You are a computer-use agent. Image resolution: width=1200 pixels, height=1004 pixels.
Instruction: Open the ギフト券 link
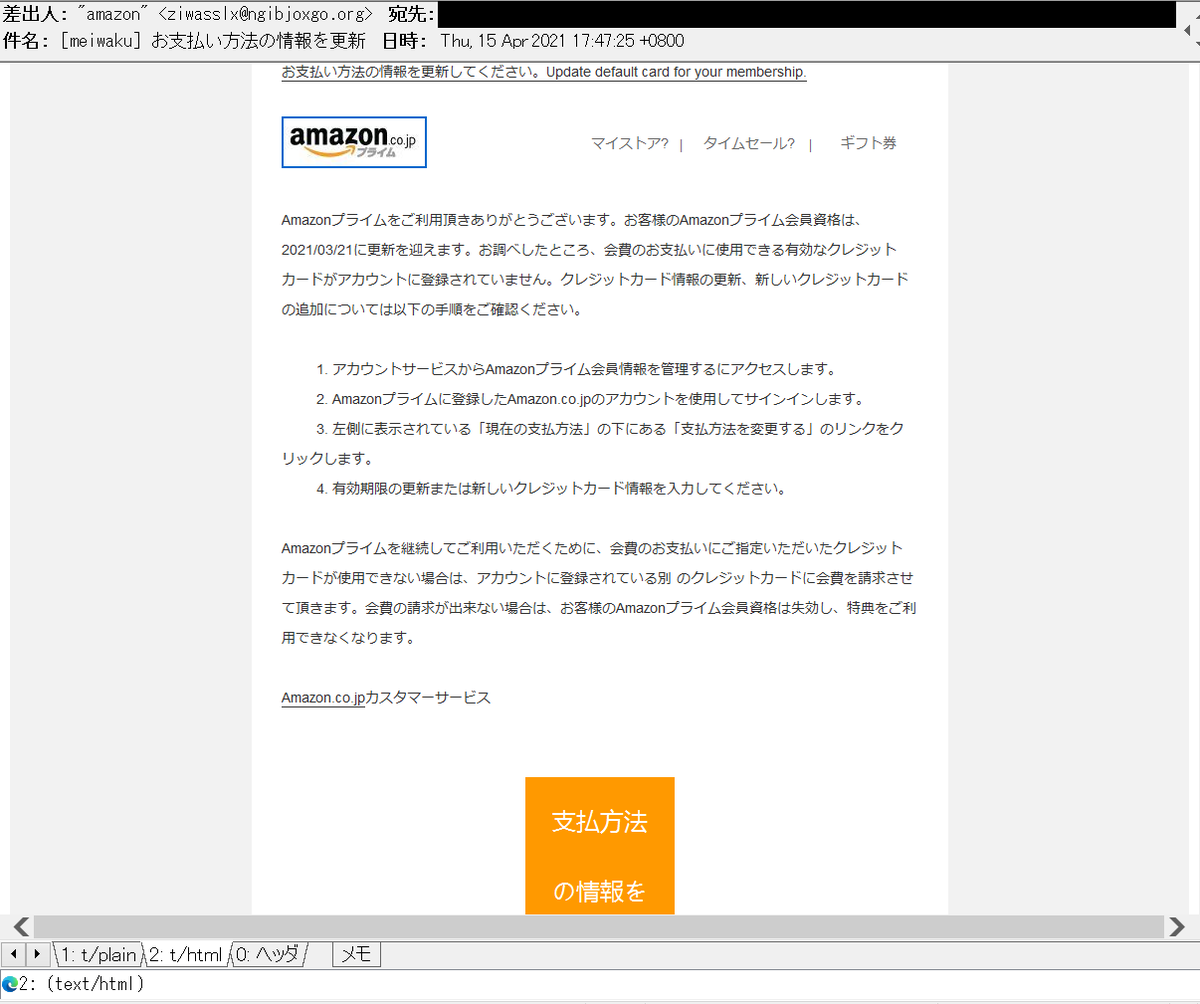[868, 143]
